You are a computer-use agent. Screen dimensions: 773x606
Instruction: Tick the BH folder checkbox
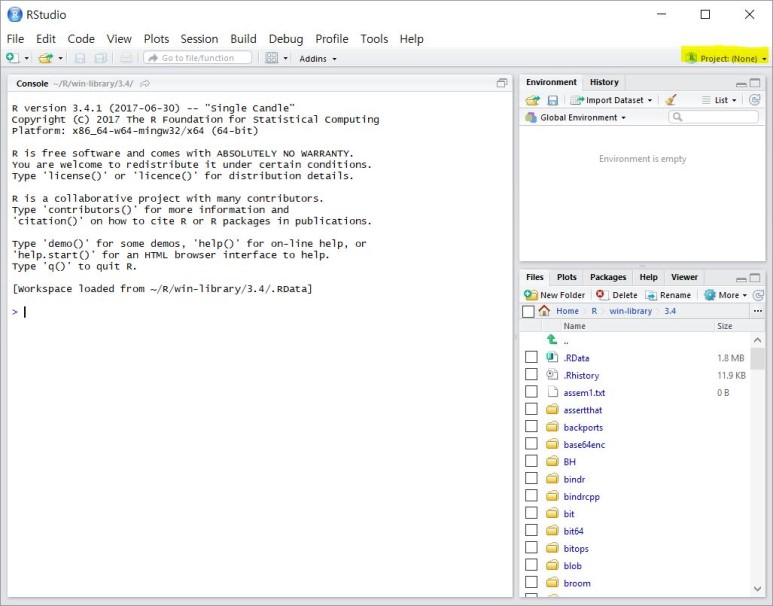[x=531, y=461]
